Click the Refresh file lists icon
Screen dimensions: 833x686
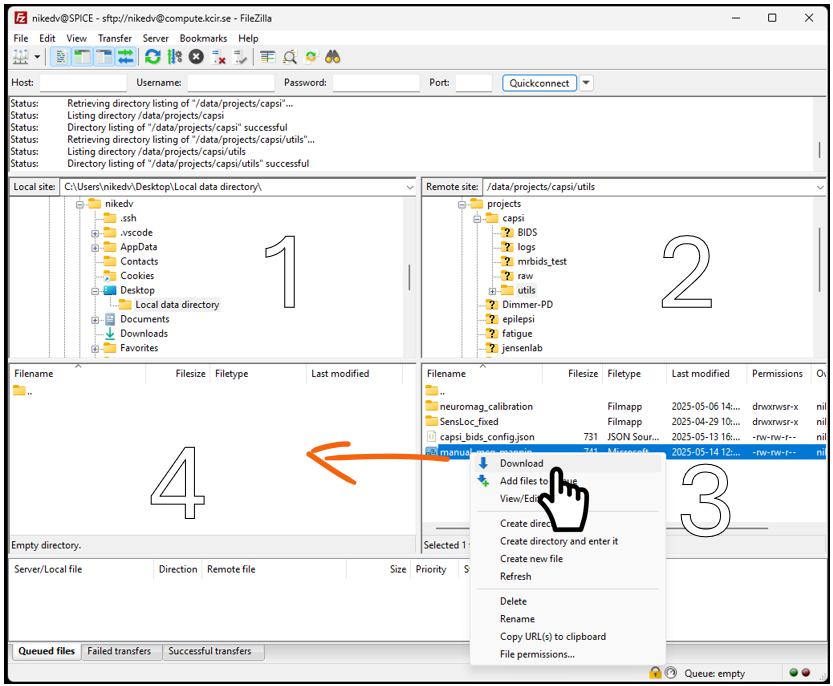pyautogui.click(x=152, y=57)
